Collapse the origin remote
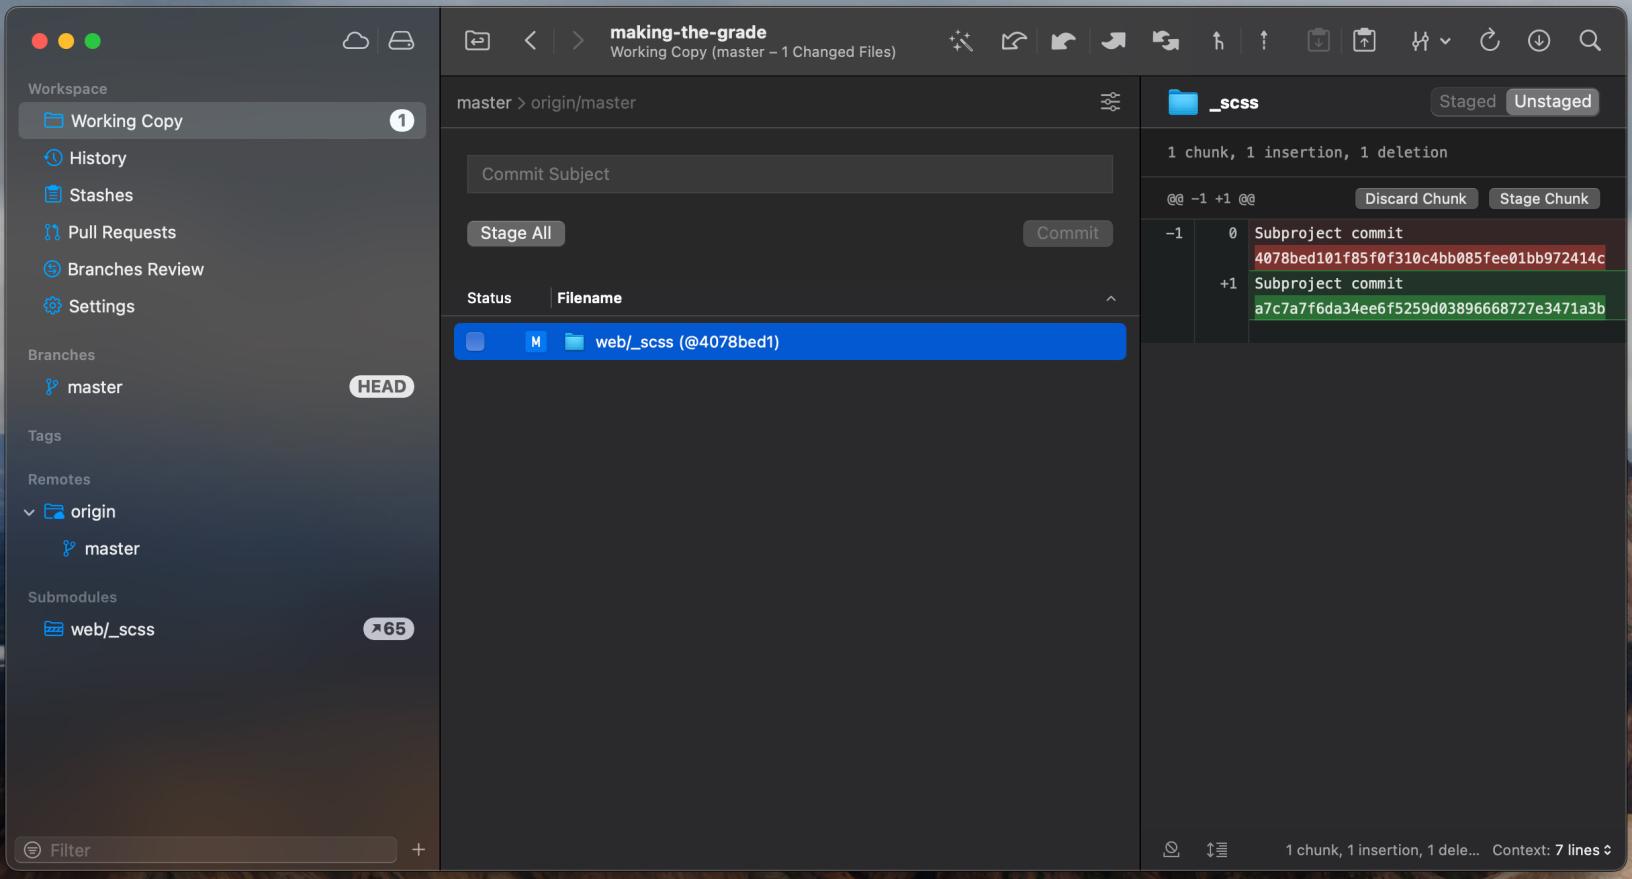The image size is (1632, 879). (x=29, y=512)
